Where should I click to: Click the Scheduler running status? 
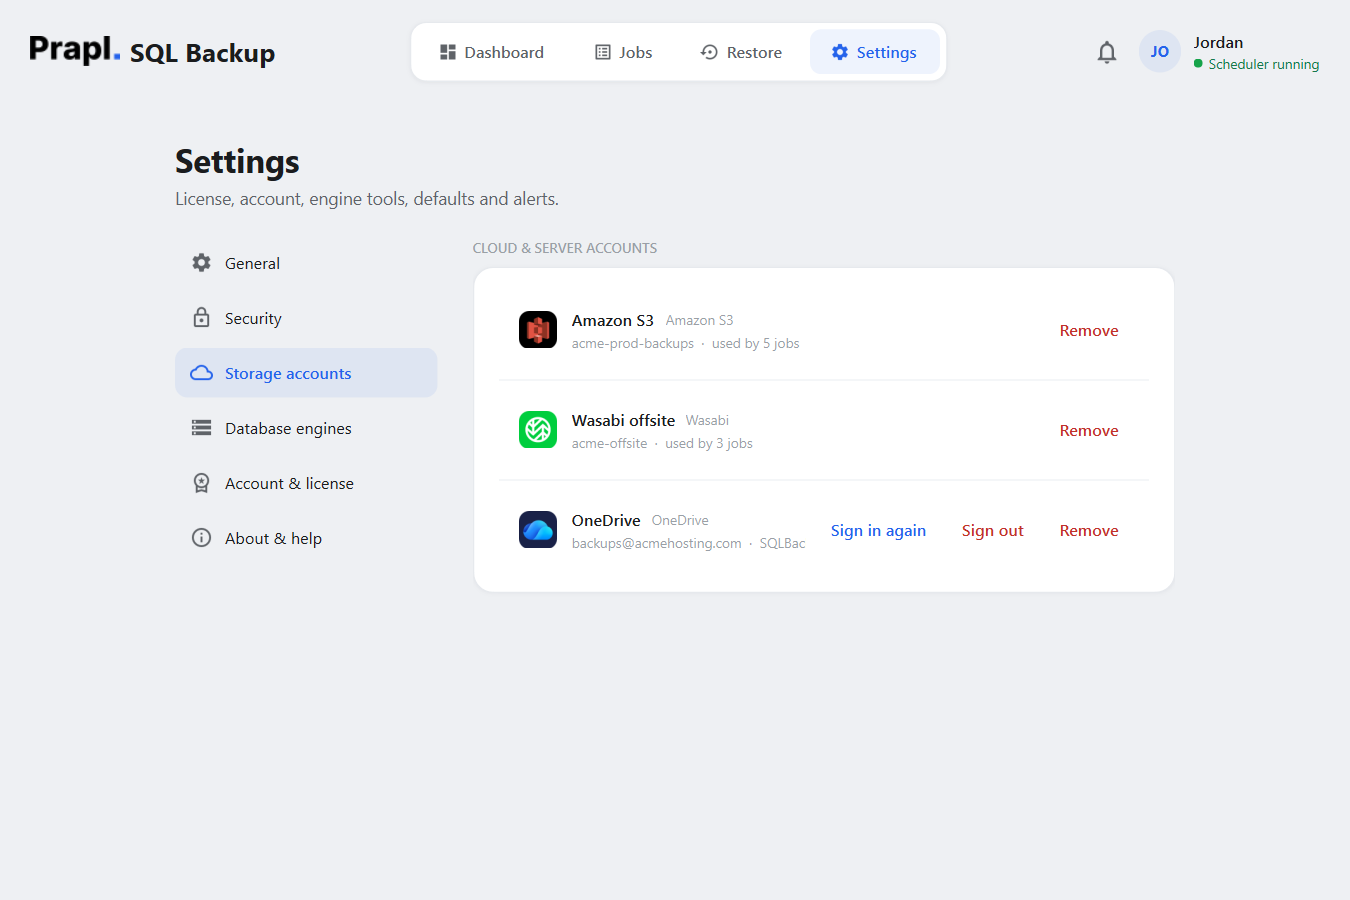[1256, 64]
